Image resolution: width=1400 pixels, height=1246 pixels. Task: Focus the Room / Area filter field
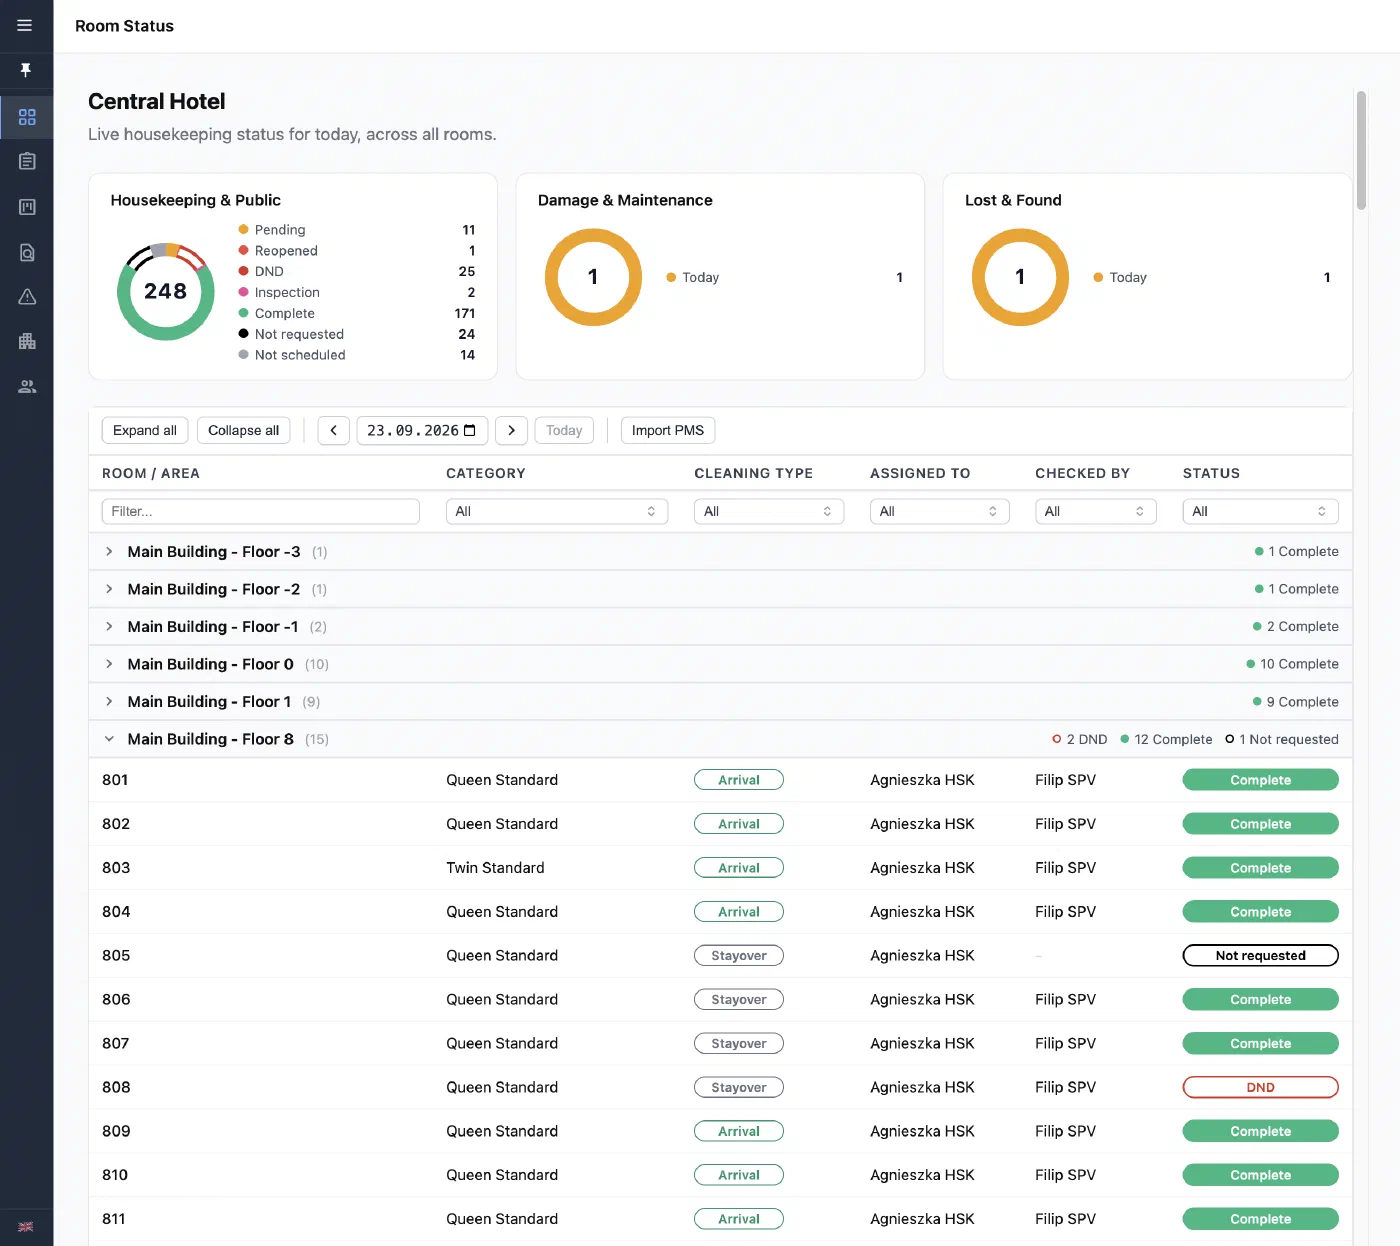(x=261, y=512)
